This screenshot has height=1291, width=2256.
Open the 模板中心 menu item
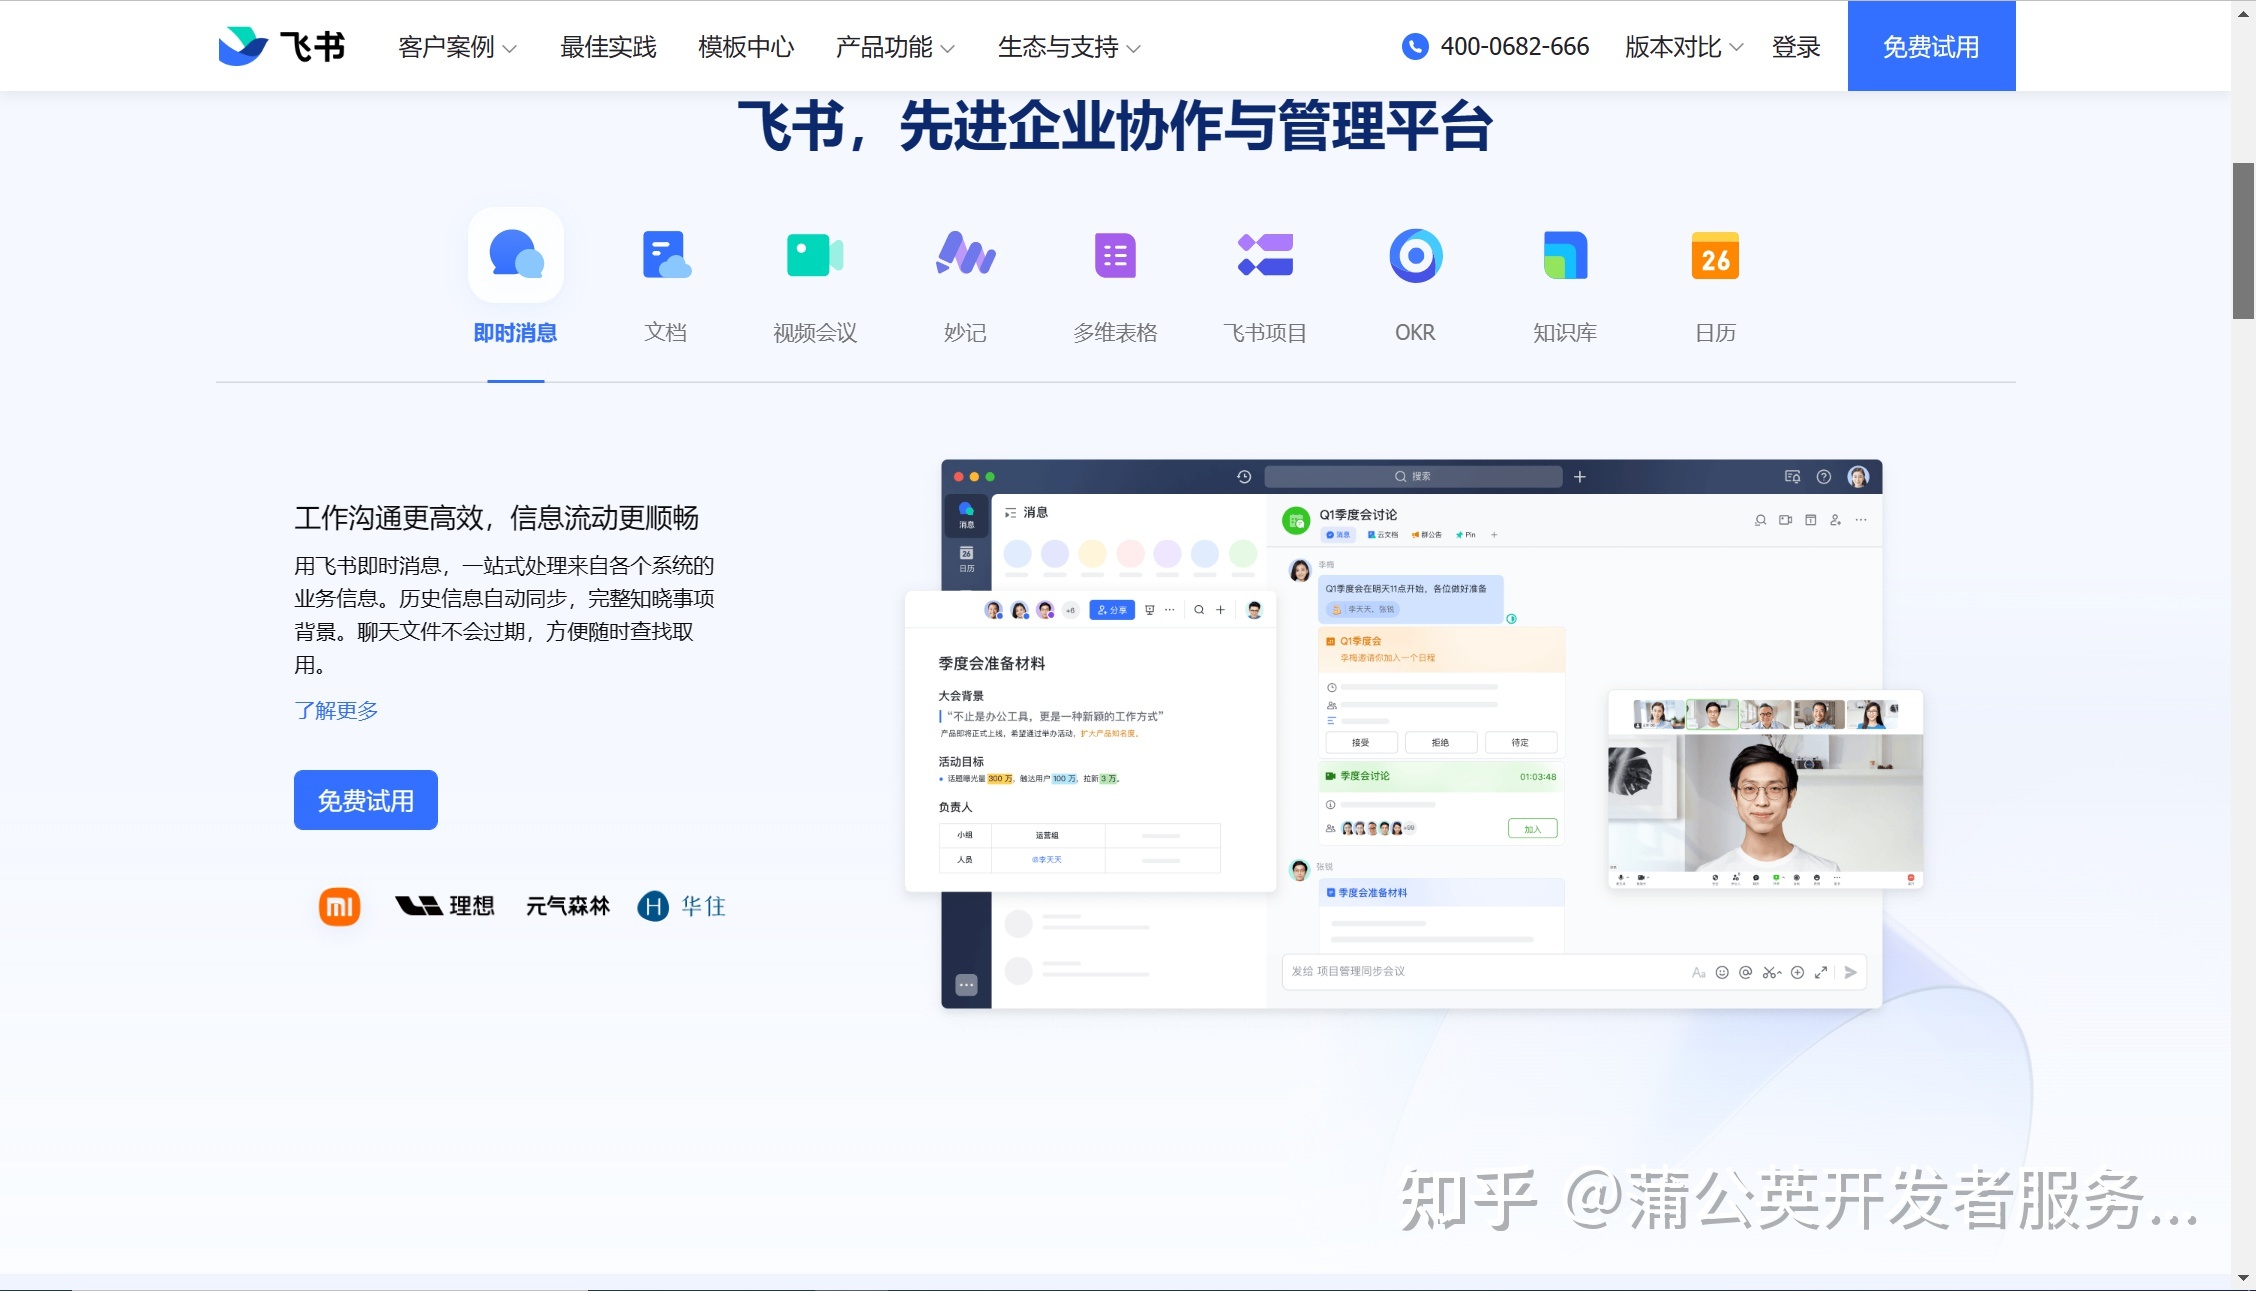[x=746, y=47]
